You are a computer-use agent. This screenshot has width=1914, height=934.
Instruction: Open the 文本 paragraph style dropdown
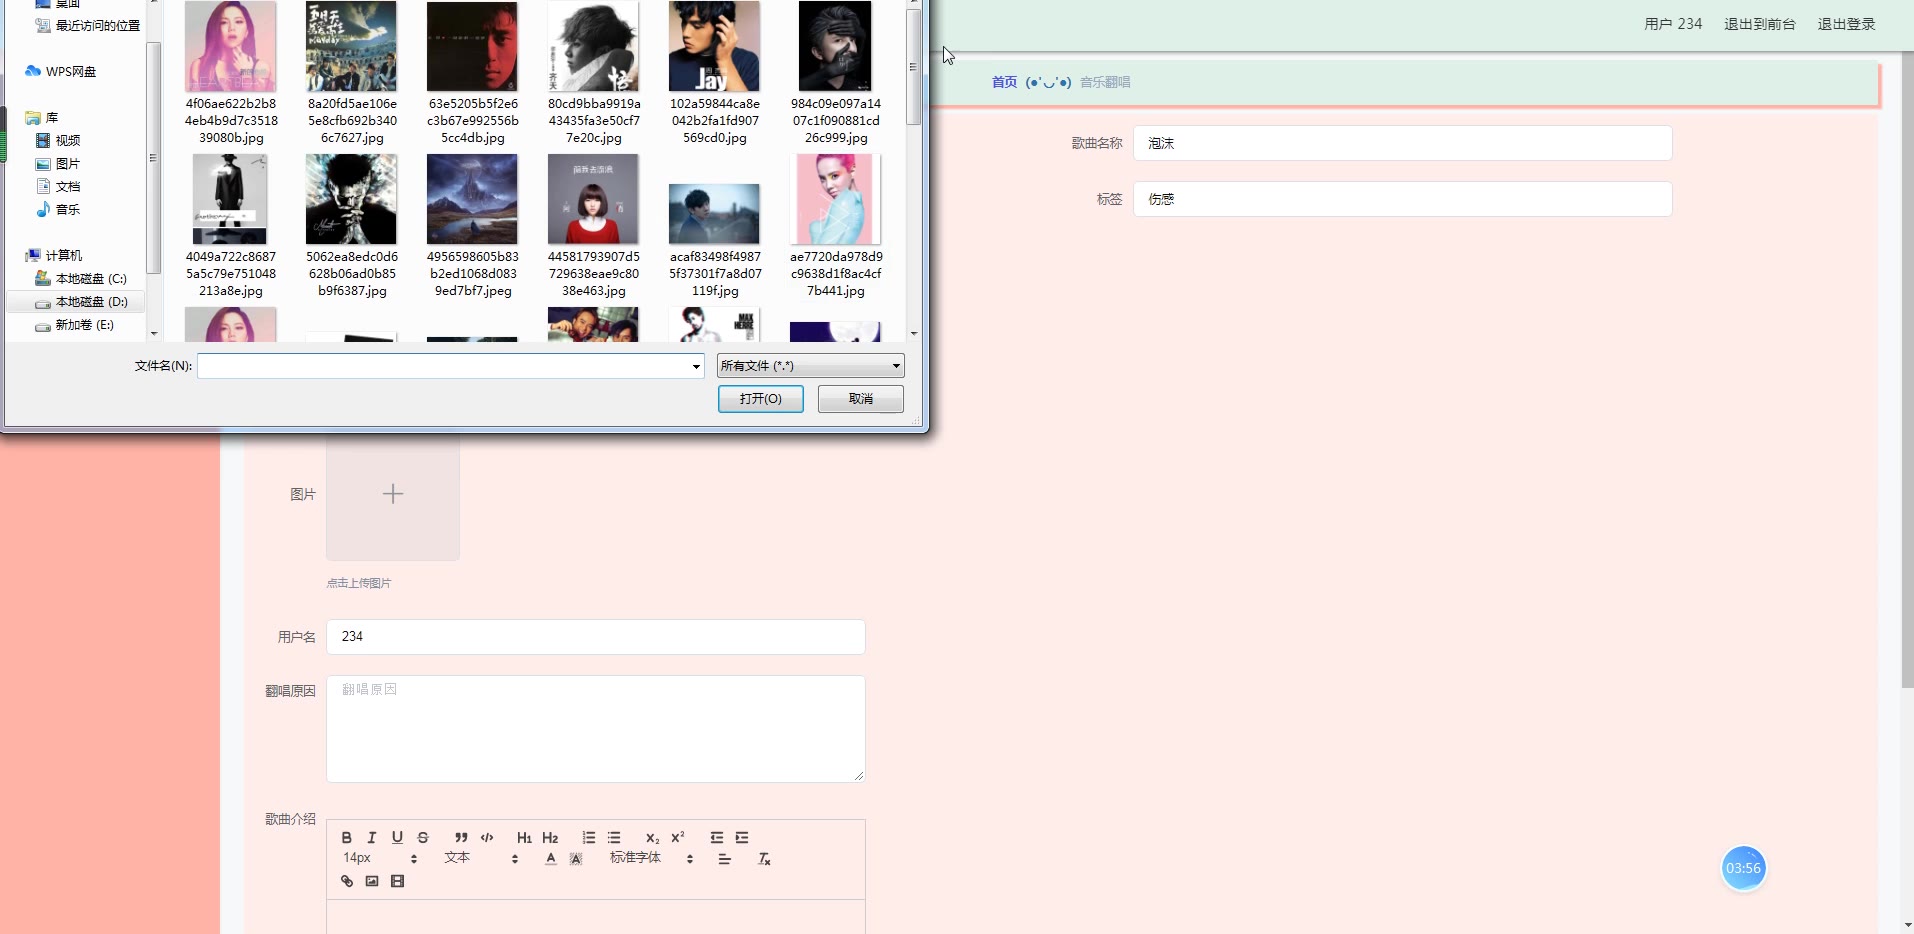[481, 858]
